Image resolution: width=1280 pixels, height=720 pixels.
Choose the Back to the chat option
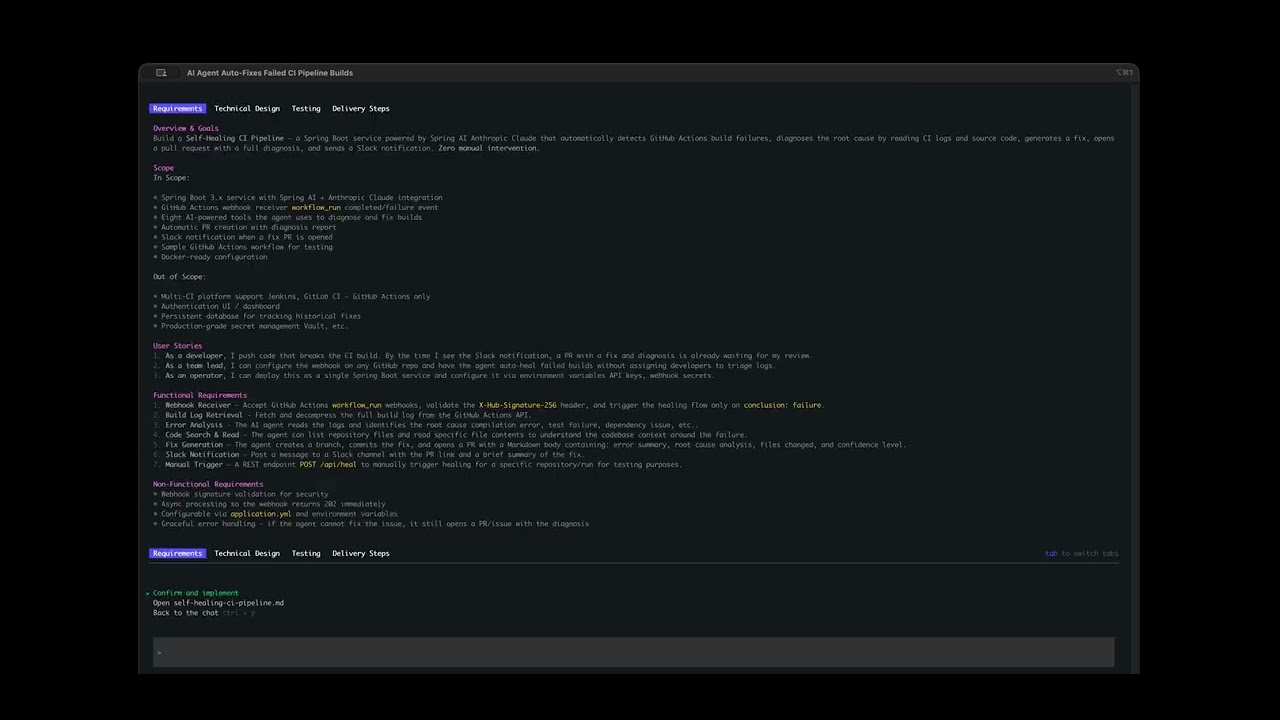186,613
